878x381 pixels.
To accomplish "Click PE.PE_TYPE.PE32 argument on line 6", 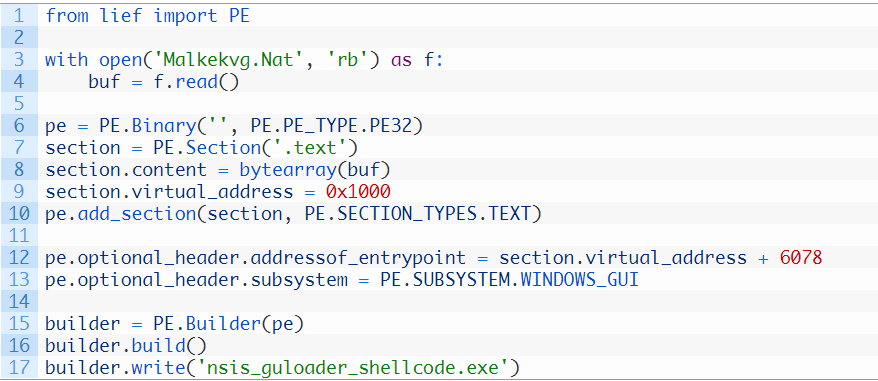I will (330, 126).
